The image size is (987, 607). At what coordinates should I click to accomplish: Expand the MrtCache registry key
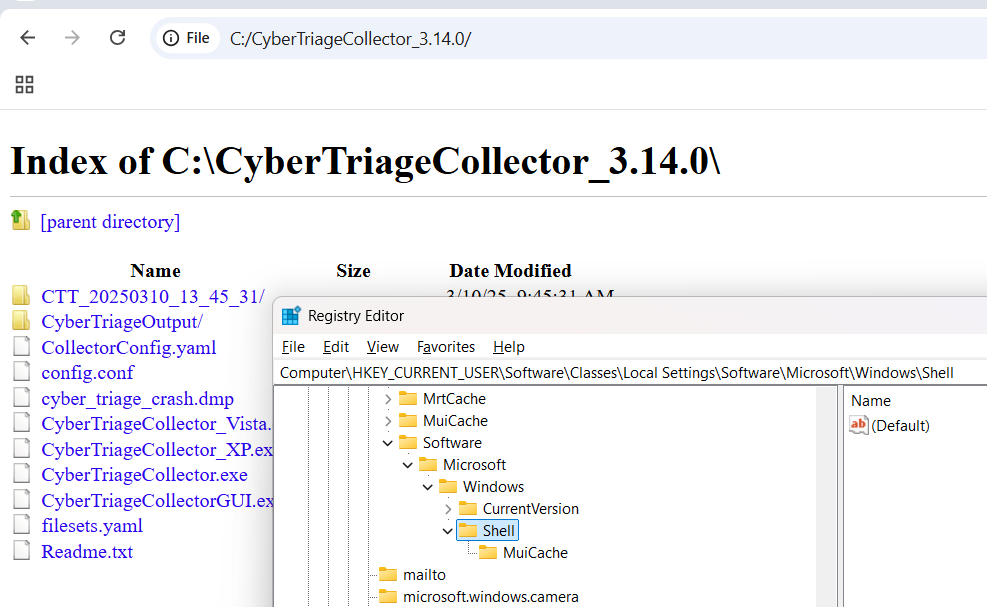[388, 399]
